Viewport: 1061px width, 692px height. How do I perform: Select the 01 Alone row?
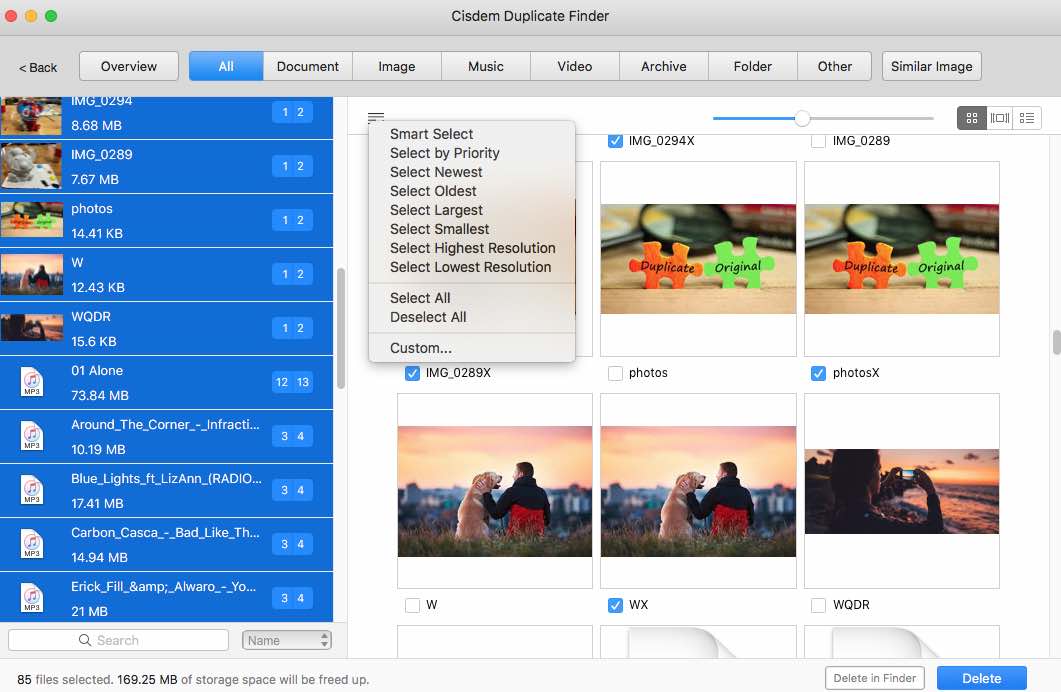166,382
